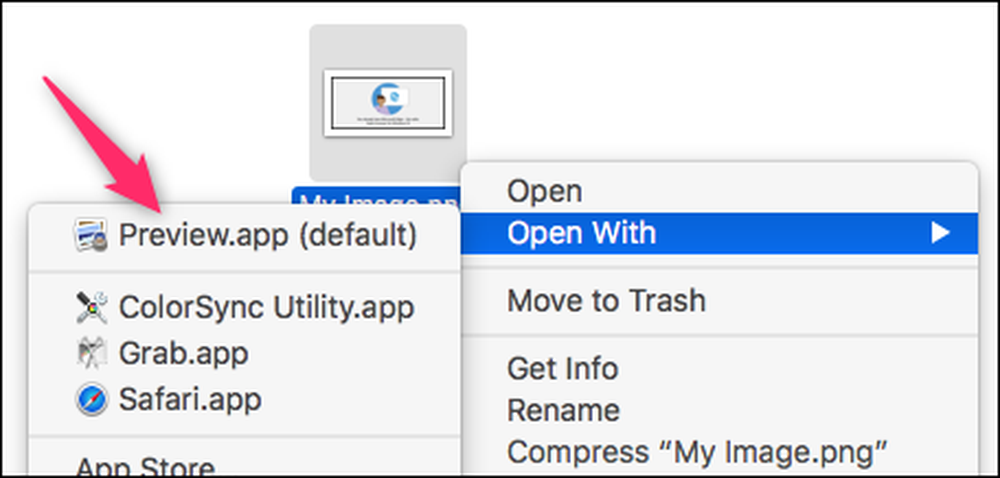The height and width of the screenshot is (478, 1000).
Task: Choose Rename from the context menu
Action: click(563, 410)
